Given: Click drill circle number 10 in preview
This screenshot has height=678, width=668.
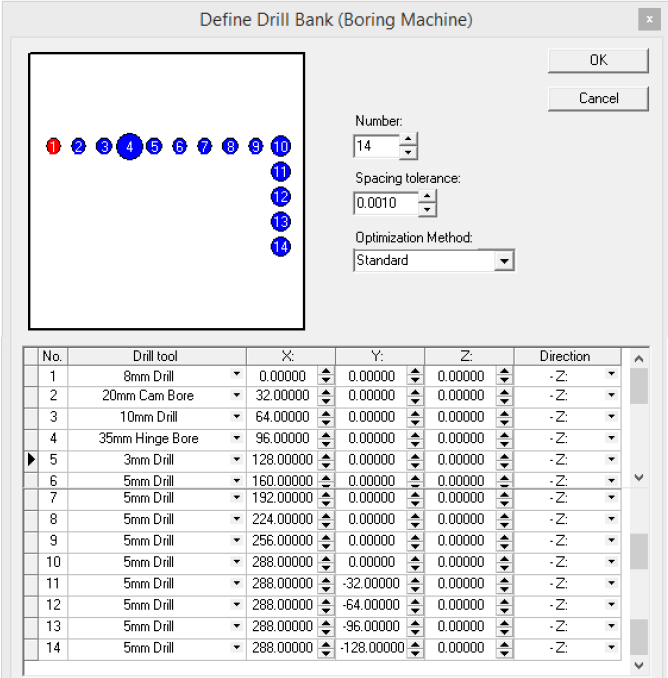Looking at the screenshot, I should (280, 147).
